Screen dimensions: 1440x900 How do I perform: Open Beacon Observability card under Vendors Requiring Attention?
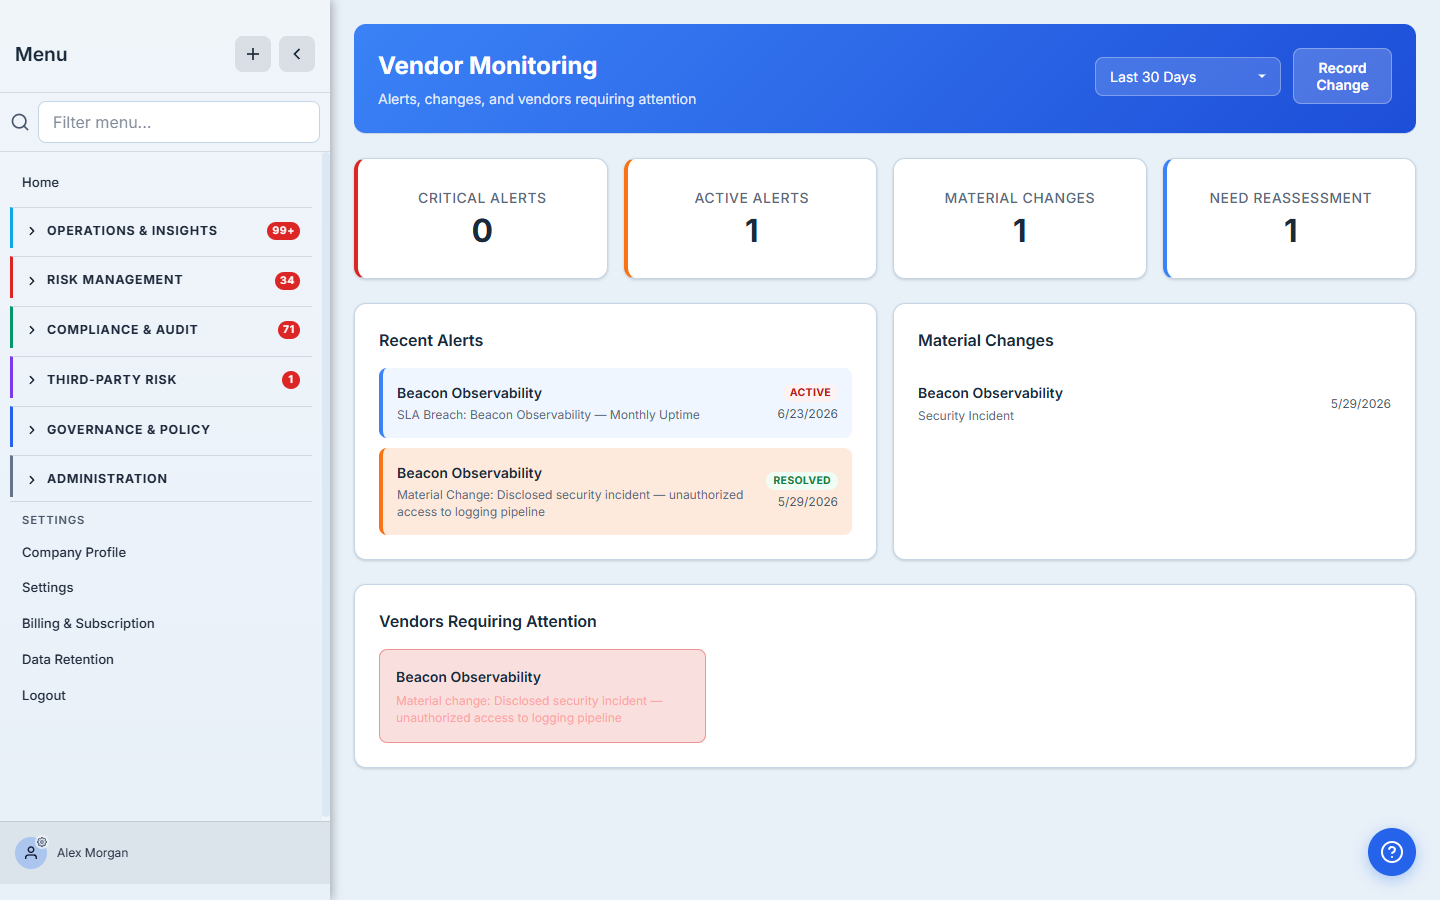click(x=542, y=696)
